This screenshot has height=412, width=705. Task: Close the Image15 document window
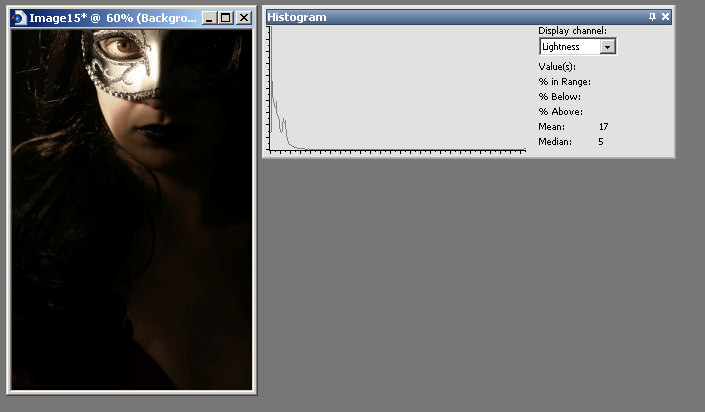pos(243,18)
